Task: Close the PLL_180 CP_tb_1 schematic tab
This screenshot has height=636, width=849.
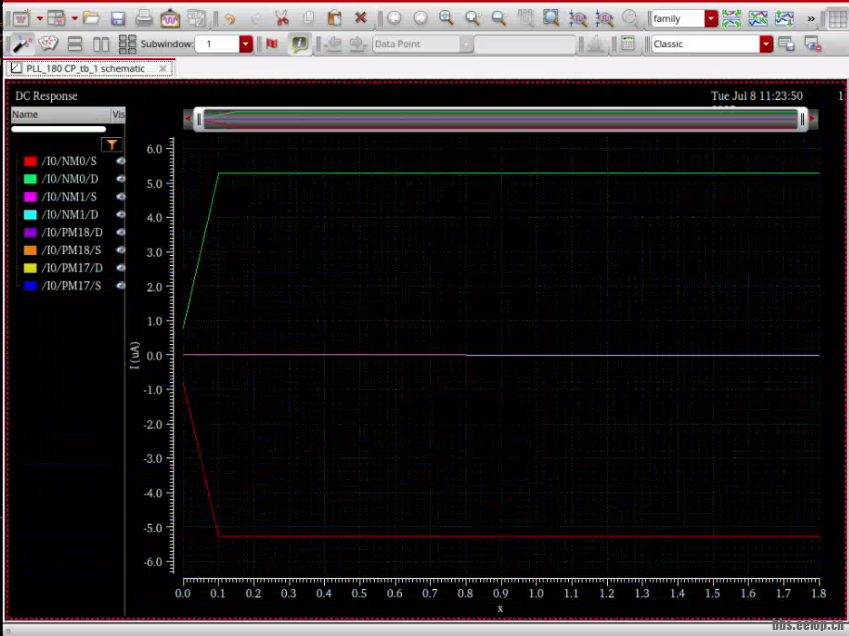Action: pyautogui.click(x=162, y=69)
